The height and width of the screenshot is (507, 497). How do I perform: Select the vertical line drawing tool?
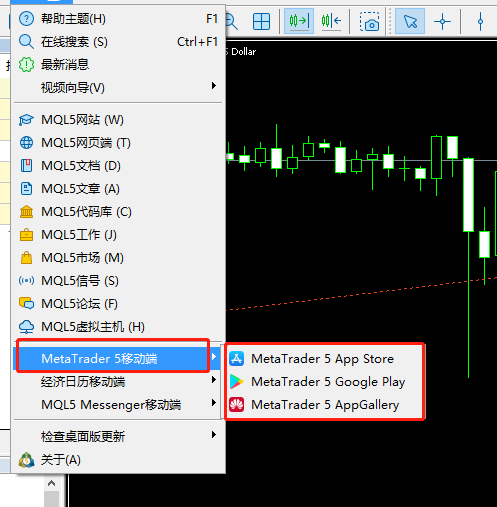[480, 22]
